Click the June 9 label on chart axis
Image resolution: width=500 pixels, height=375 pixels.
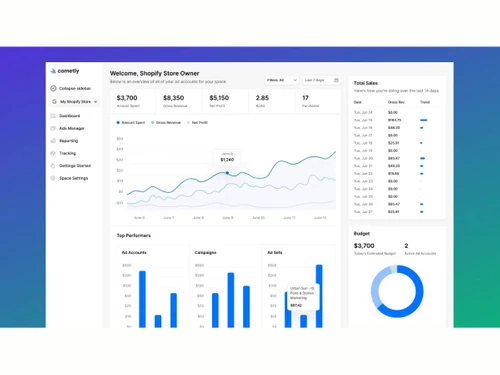228,218
